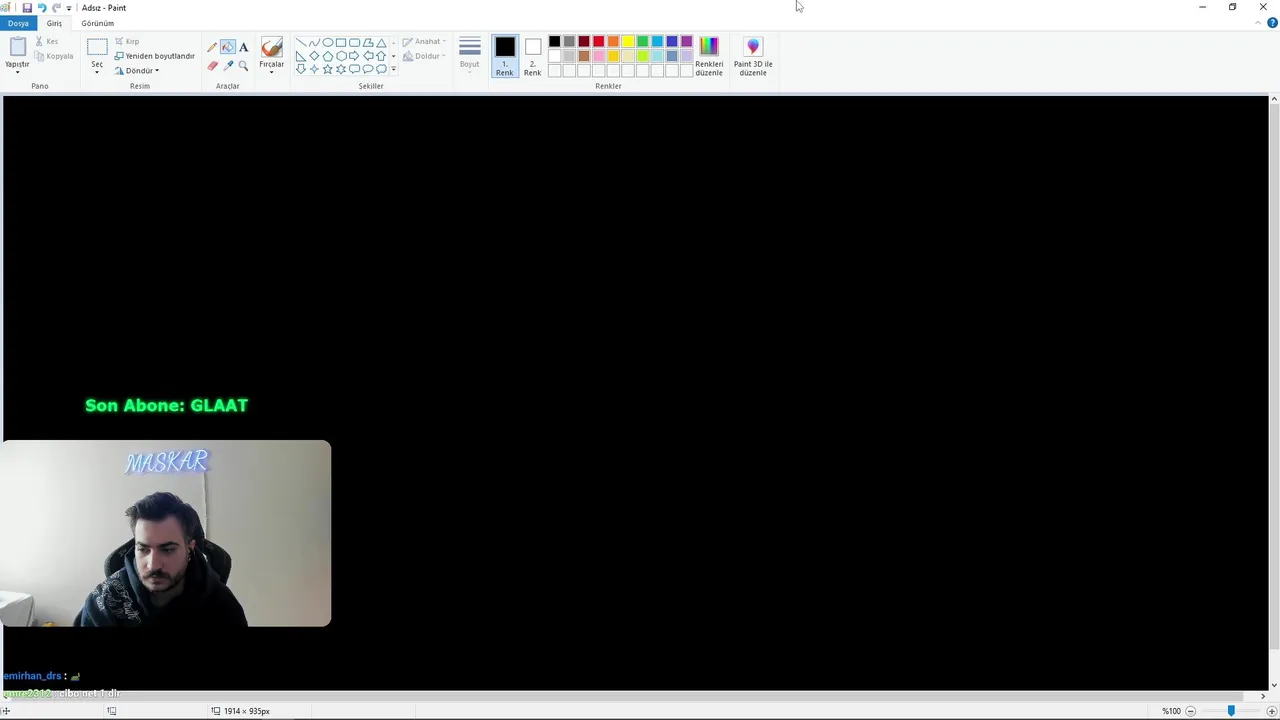Switch to the Giriş tab
The width and height of the screenshot is (1280, 720).
point(54,23)
